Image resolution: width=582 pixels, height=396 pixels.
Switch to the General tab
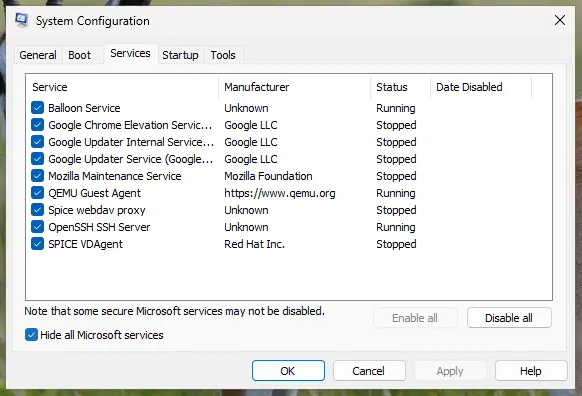(38, 55)
